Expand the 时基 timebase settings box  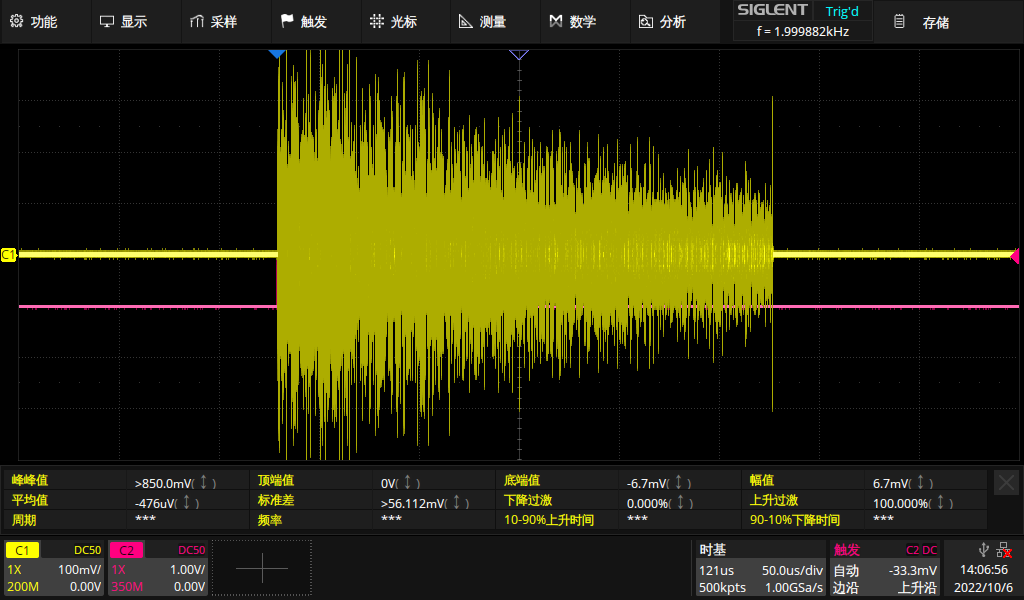pyautogui.click(x=760, y=568)
